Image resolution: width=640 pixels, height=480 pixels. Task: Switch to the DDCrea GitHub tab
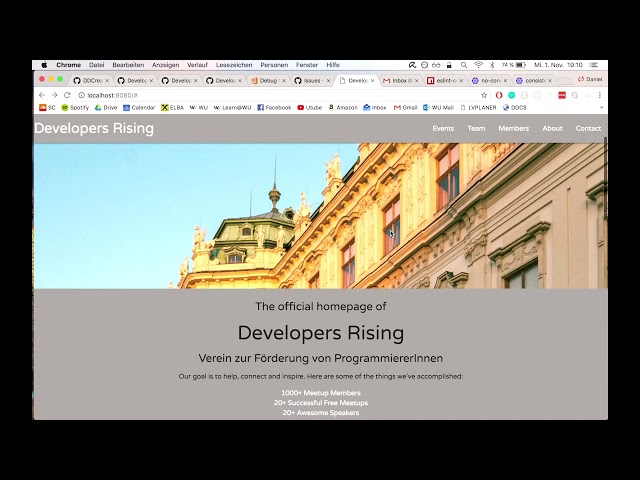89,81
